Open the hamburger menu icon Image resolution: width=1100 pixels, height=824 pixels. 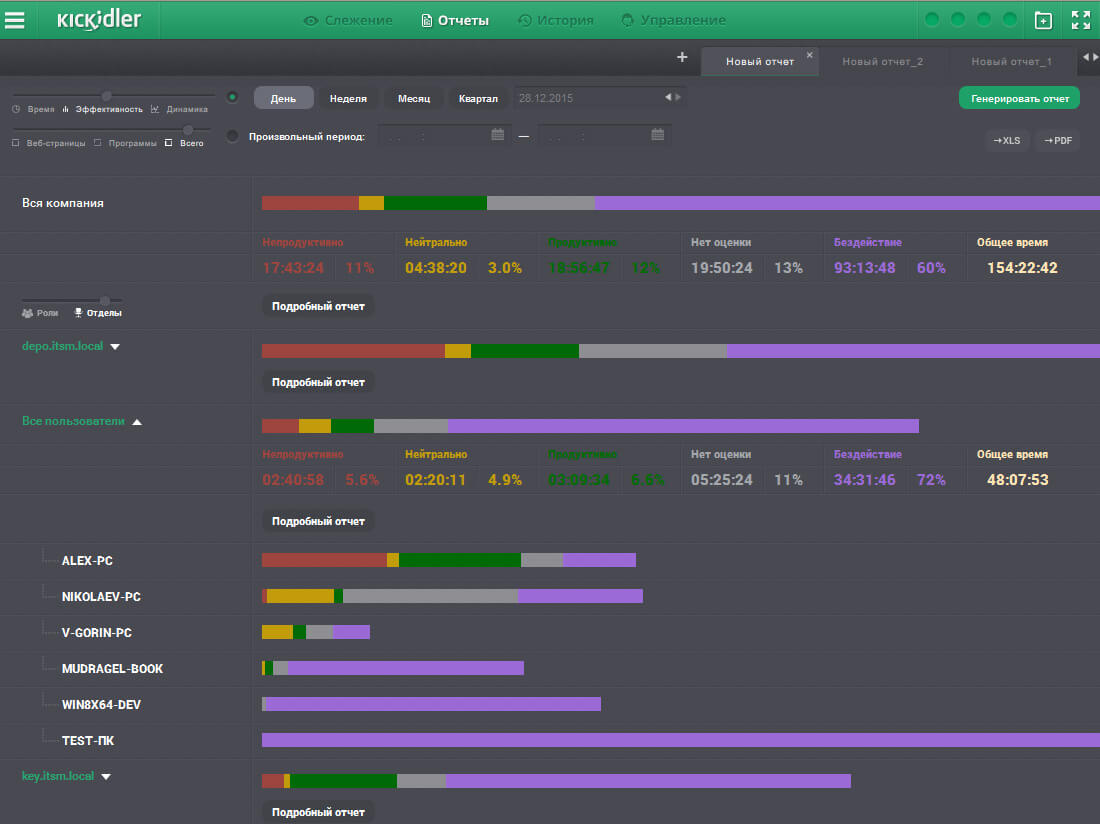click(x=15, y=20)
